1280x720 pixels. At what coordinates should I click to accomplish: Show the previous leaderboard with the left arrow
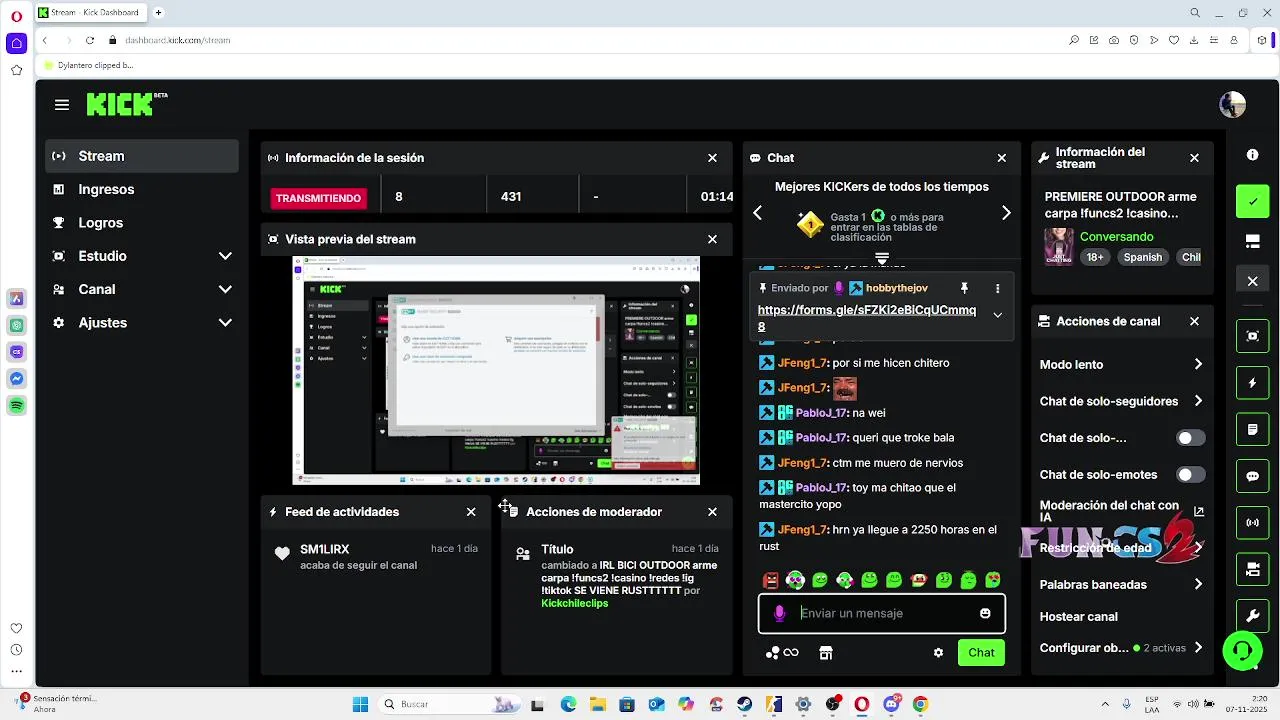(757, 213)
